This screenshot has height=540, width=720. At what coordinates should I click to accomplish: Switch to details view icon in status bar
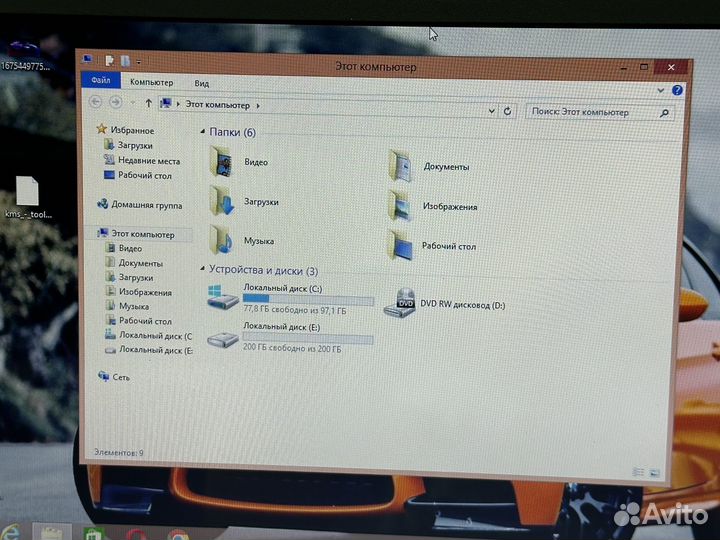pos(638,472)
